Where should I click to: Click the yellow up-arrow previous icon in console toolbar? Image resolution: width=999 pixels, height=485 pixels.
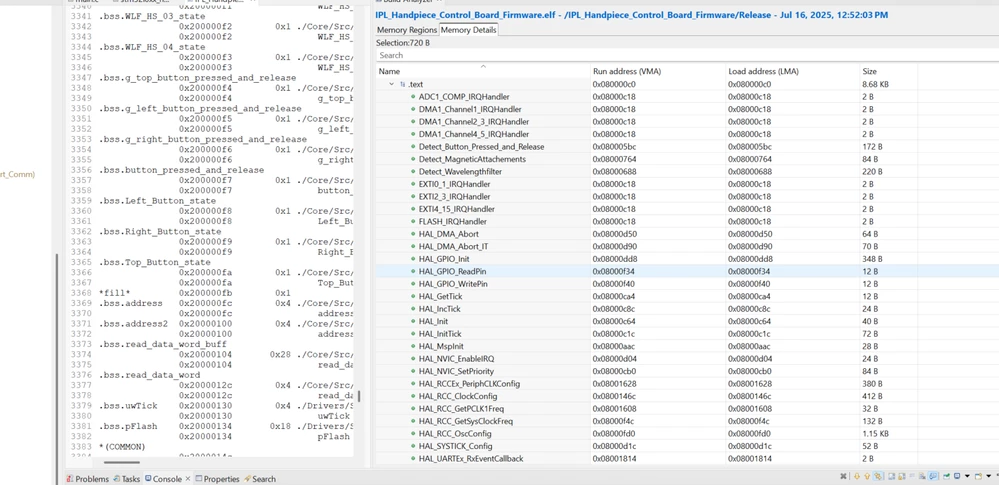point(867,476)
